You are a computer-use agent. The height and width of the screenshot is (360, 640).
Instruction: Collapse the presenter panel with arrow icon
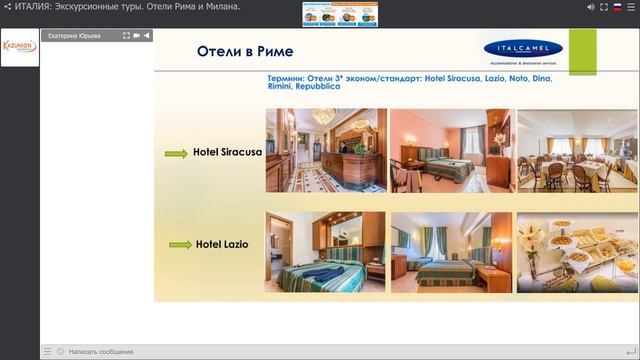pos(147,36)
